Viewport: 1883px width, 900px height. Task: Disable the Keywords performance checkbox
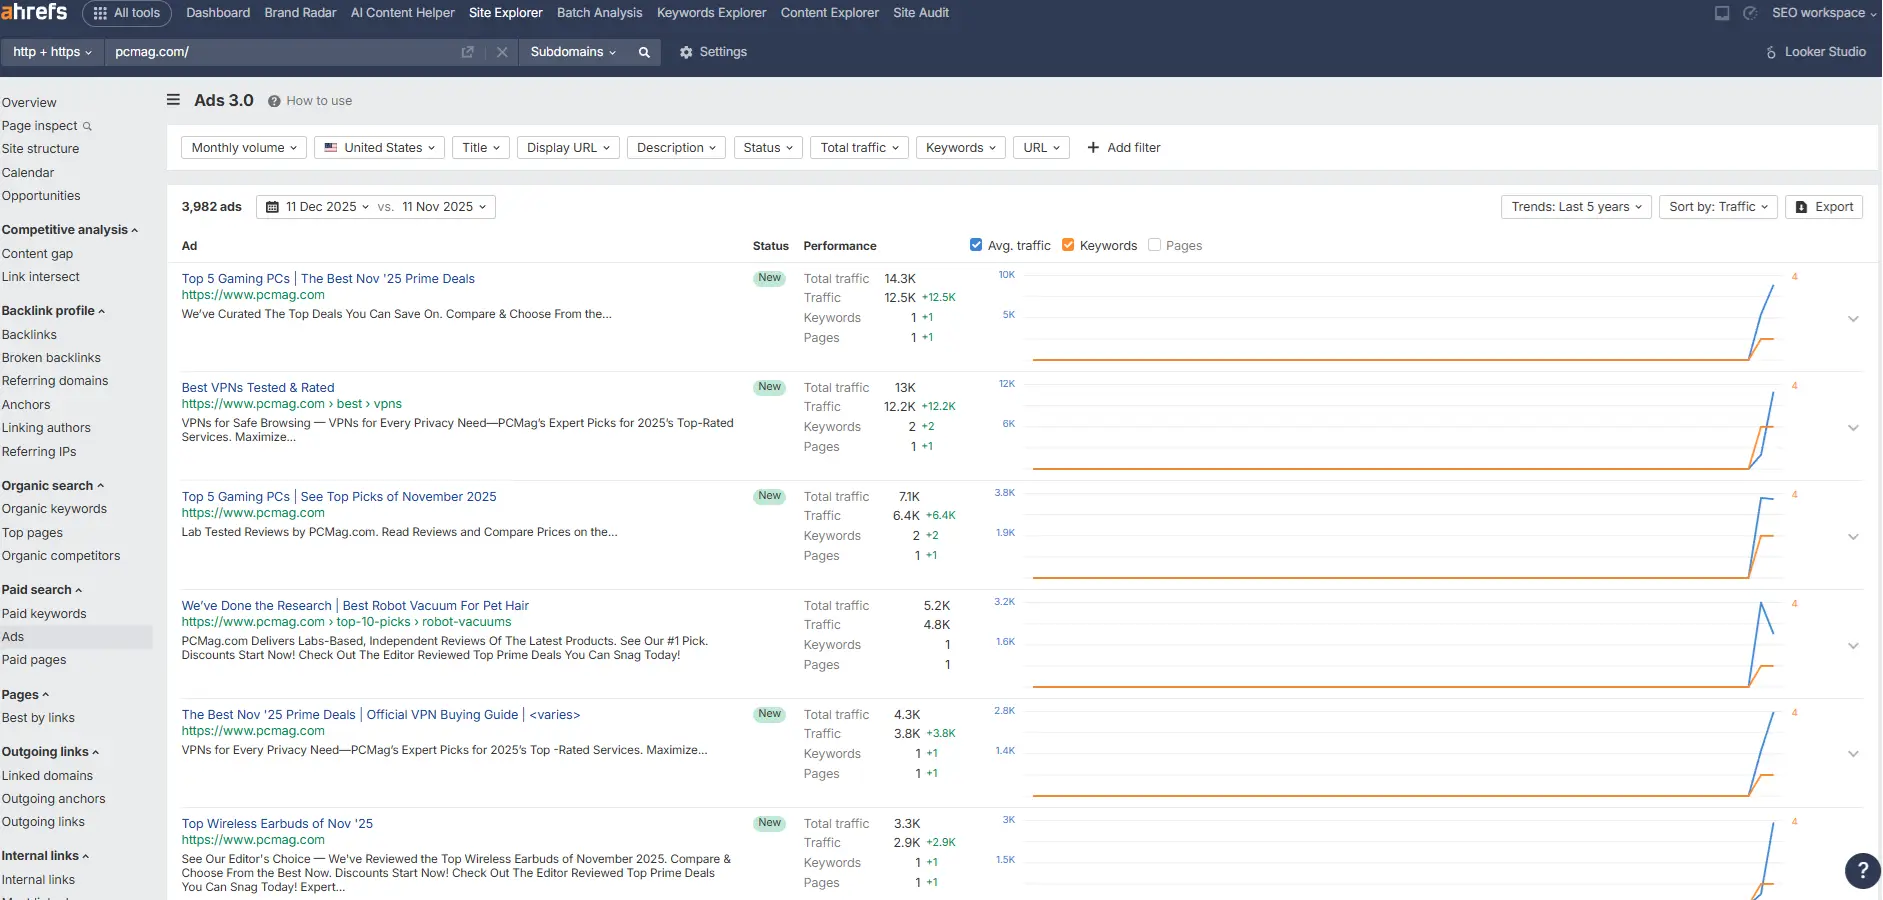pyautogui.click(x=1069, y=244)
